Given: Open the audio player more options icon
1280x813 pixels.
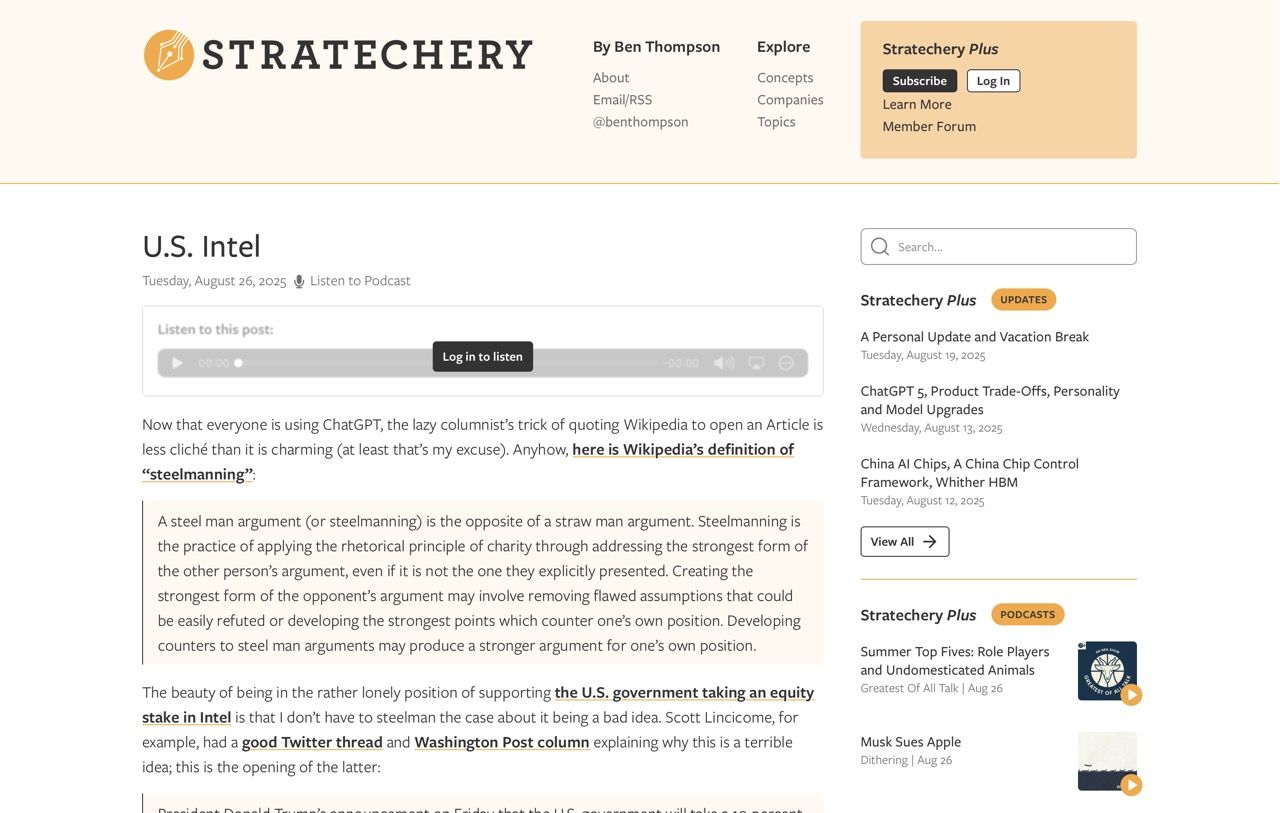Looking at the screenshot, I should 786,363.
